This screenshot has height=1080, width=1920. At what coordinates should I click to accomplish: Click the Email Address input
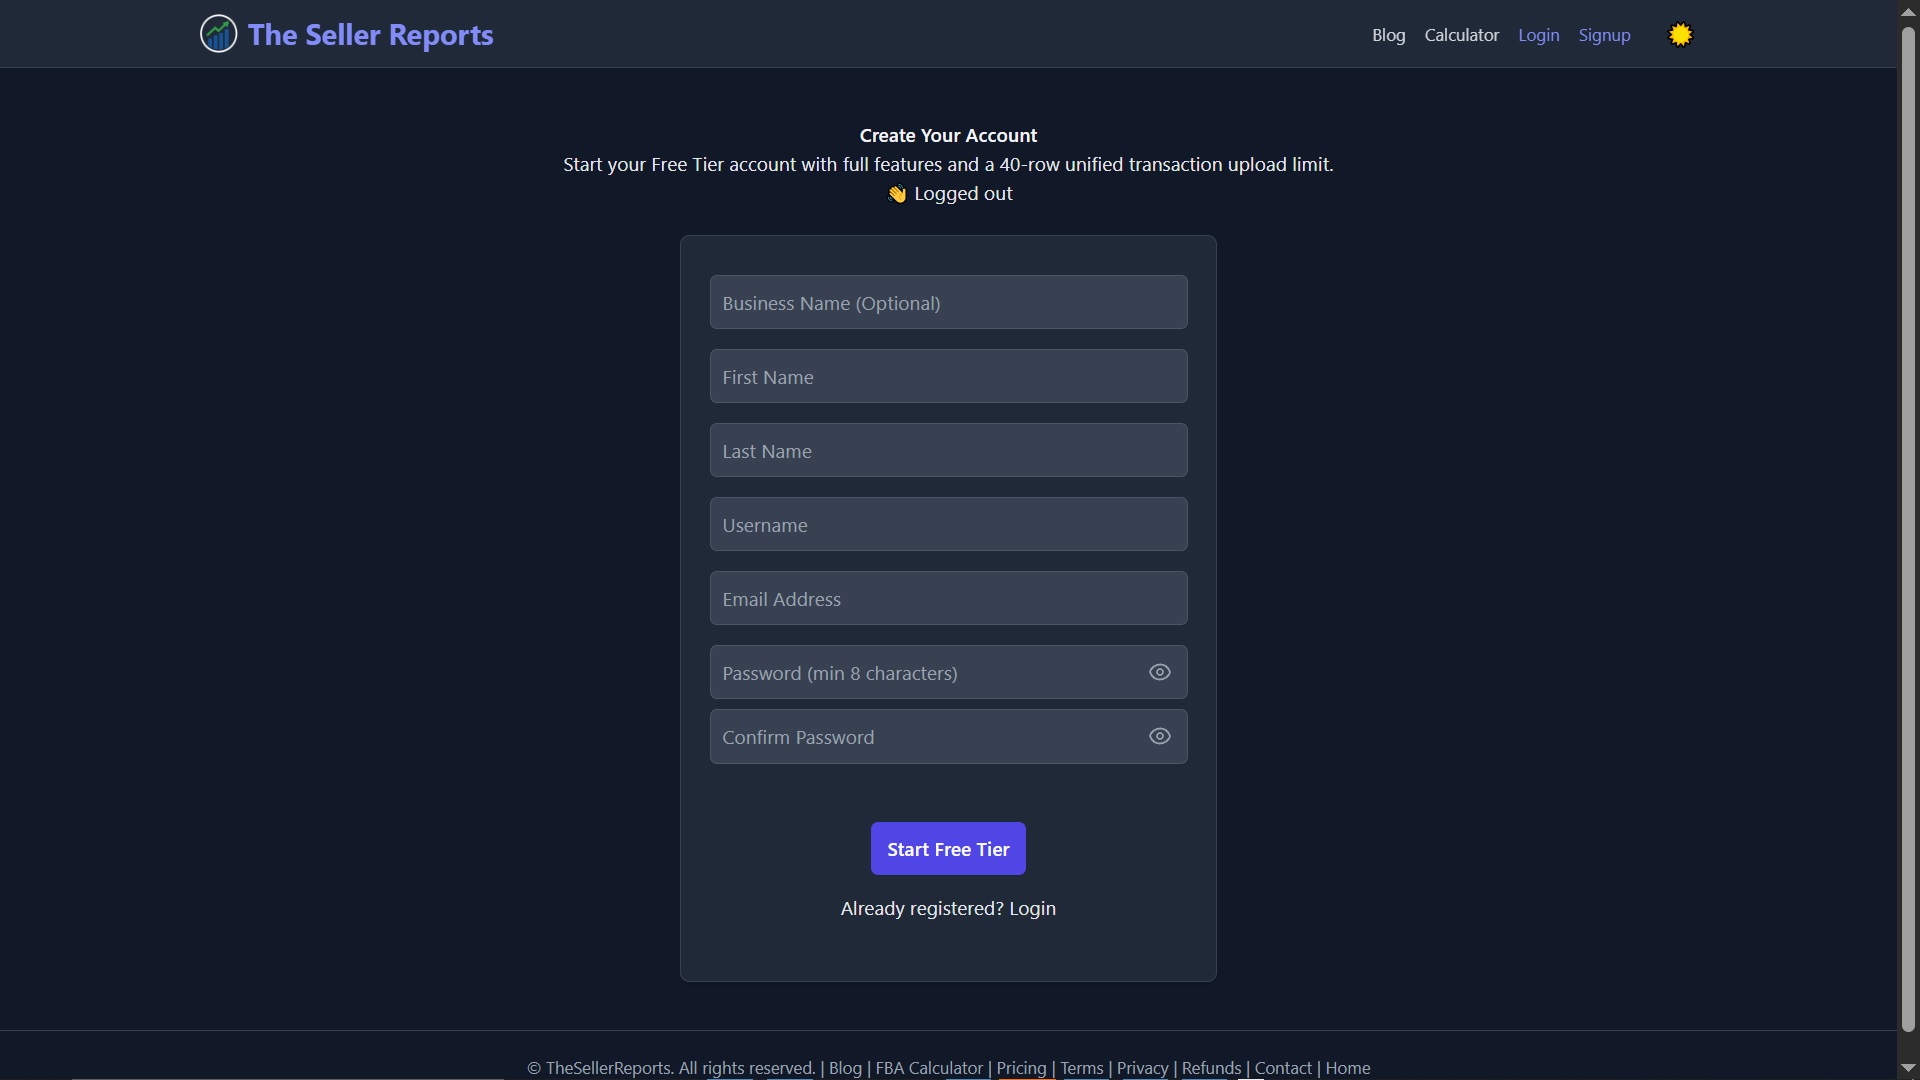pos(948,598)
